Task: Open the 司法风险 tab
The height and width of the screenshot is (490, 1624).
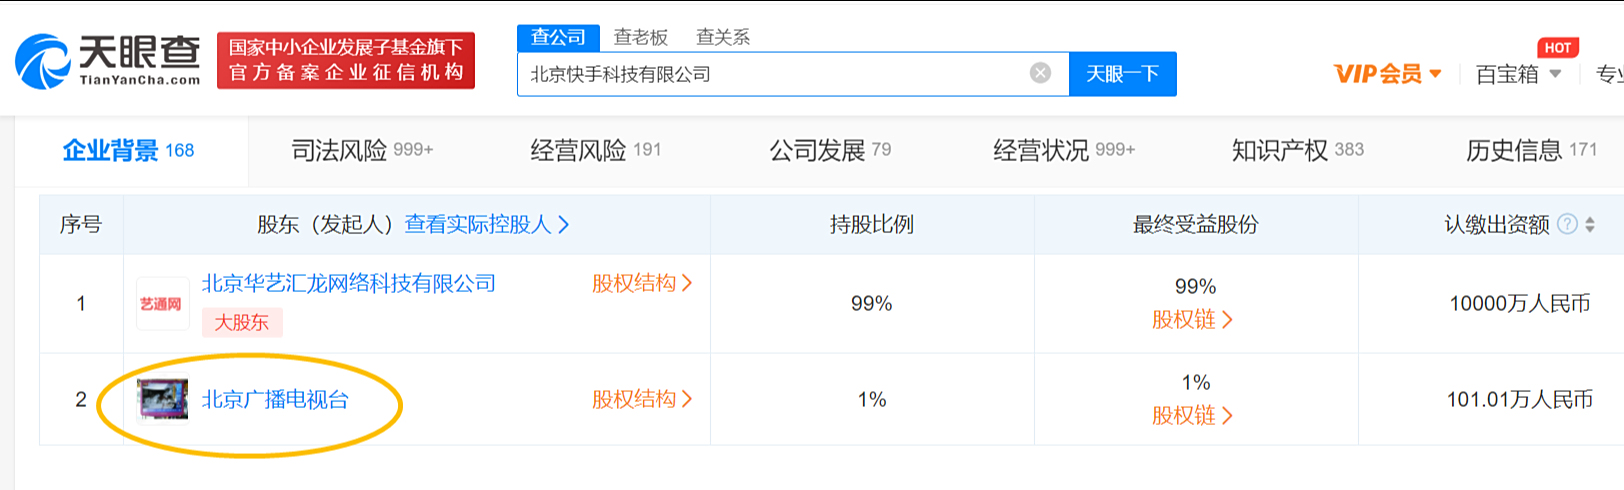Action: pos(362,150)
